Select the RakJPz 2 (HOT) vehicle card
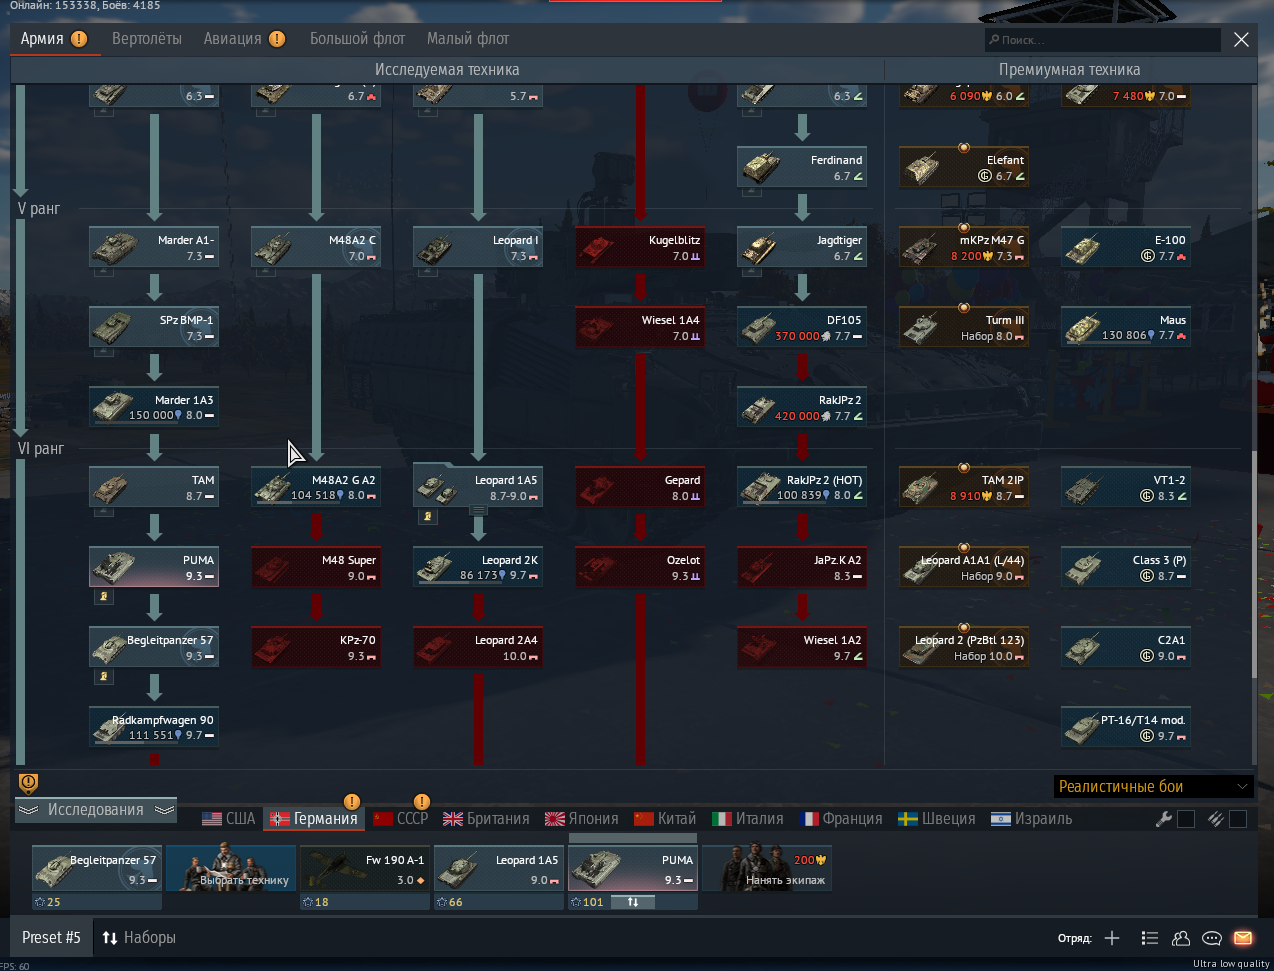Screen dimensions: 1274x971 [802, 487]
